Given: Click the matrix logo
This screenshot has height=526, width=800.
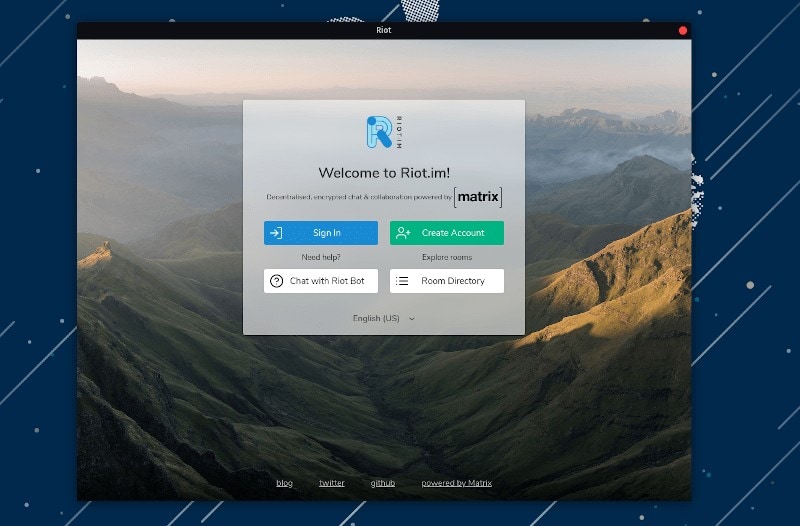Looking at the screenshot, I should point(478,197).
